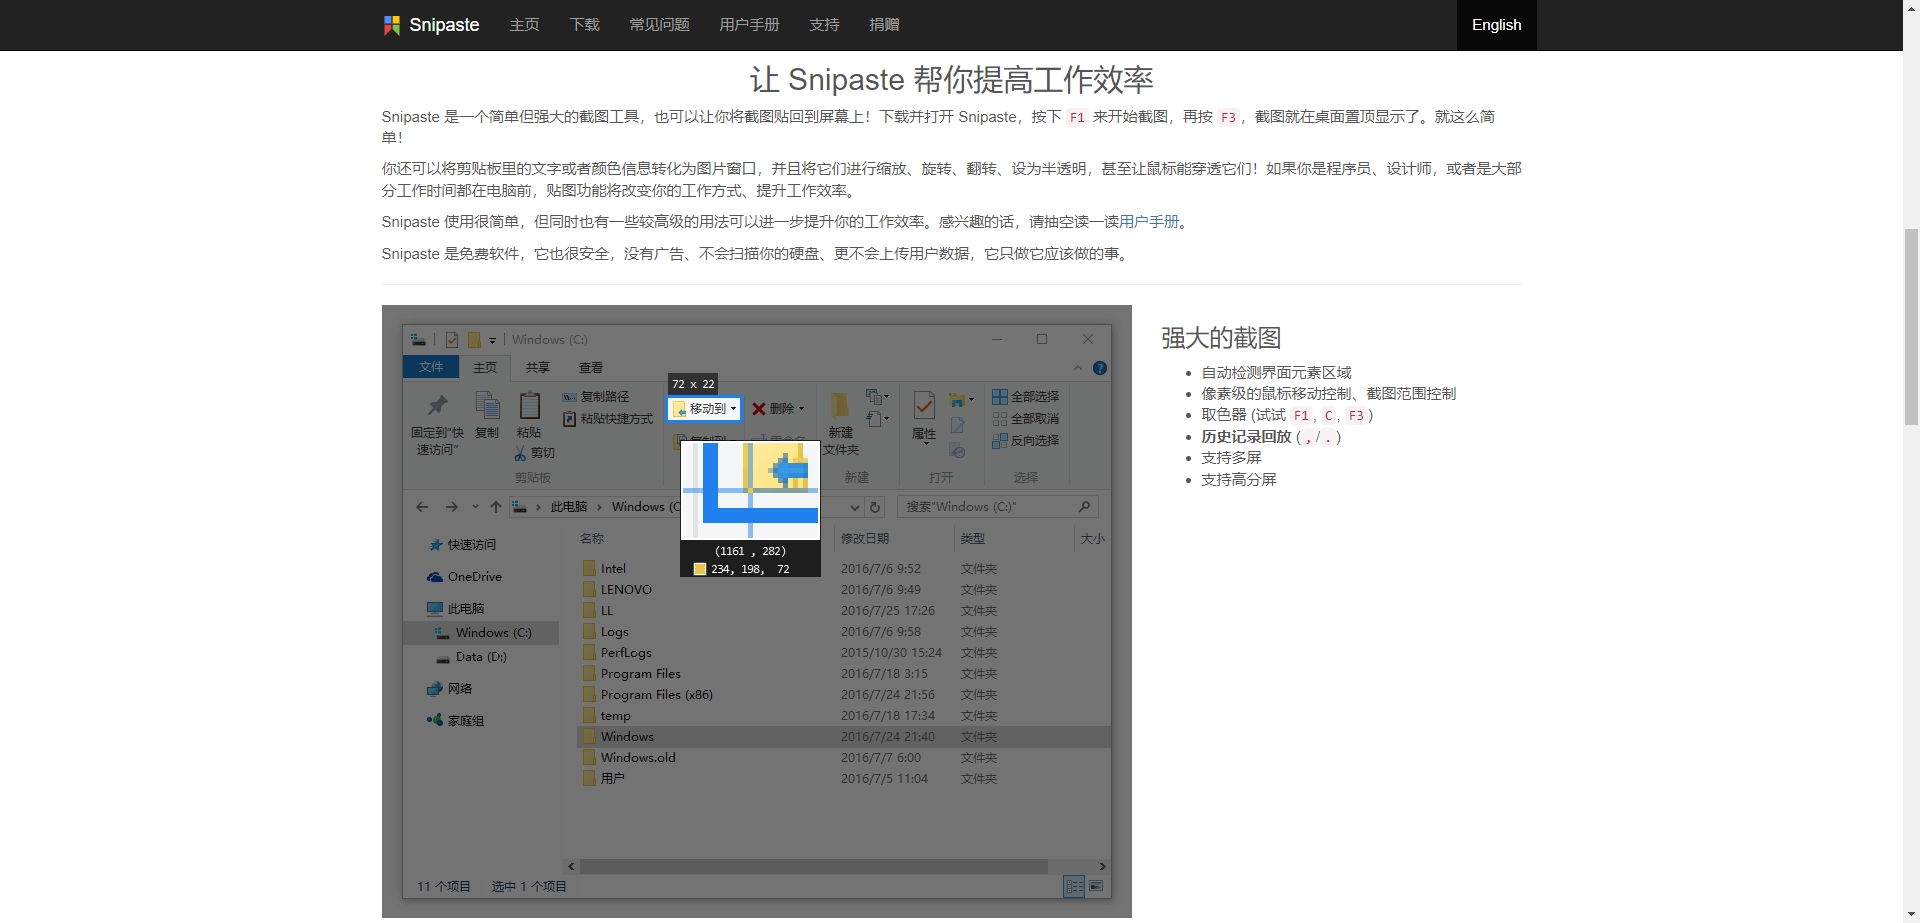Select OneDrive in the Explorer navigation pane
Viewport: 1920px width, 923px height.
[465, 577]
